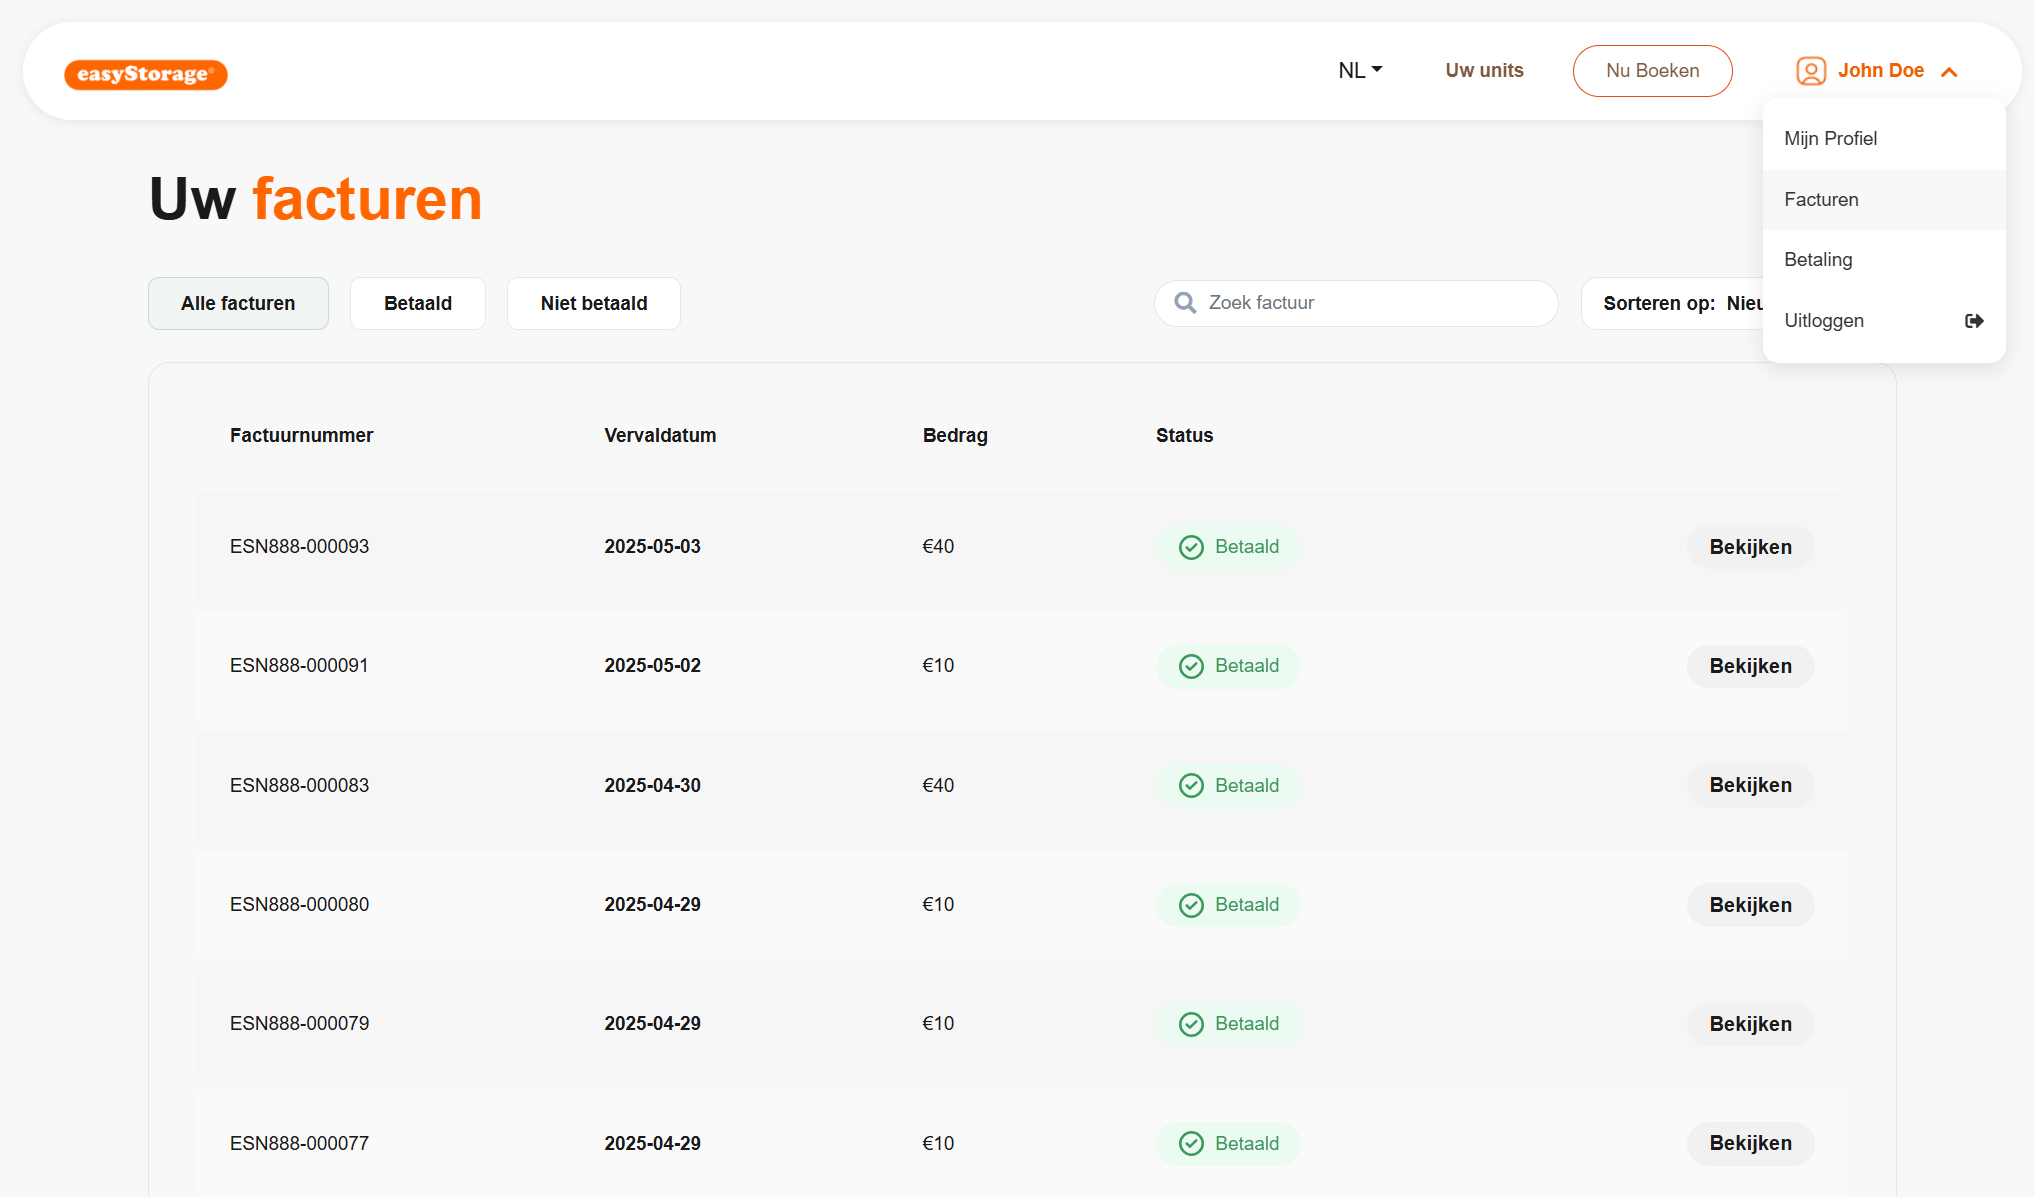The image size is (2035, 1197).
Task: Open Mijn Profiel from the account menu
Action: [1830, 139]
